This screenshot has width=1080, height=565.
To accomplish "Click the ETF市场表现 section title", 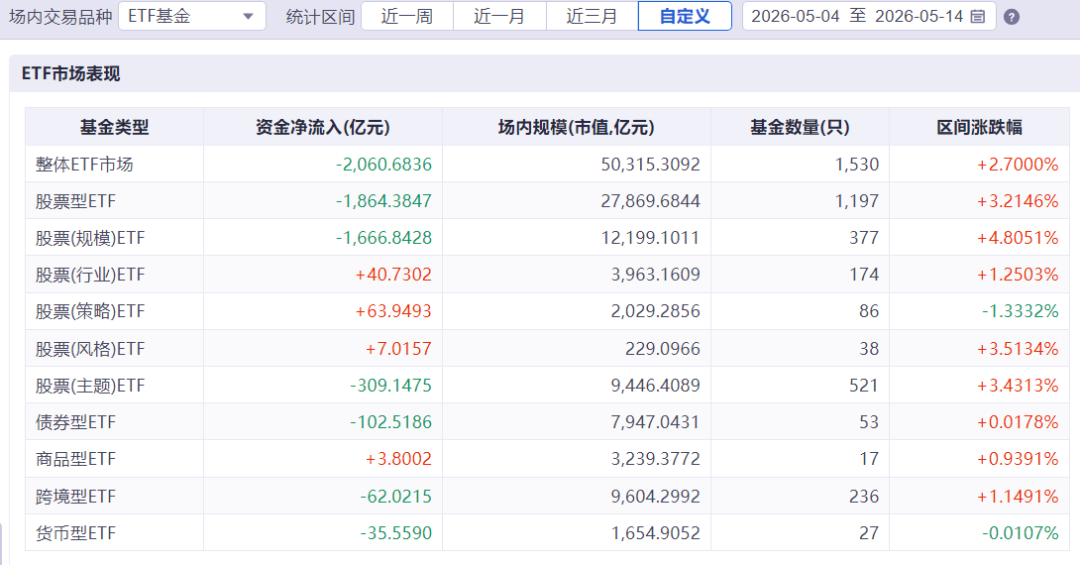I will point(71,74).
